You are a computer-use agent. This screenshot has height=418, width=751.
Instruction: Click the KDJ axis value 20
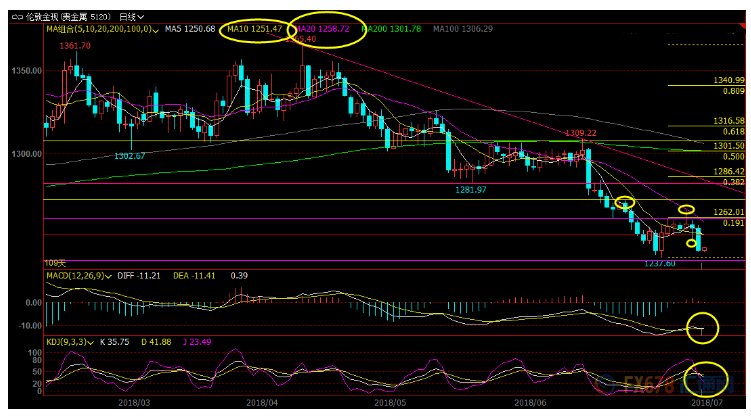(37, 384)
